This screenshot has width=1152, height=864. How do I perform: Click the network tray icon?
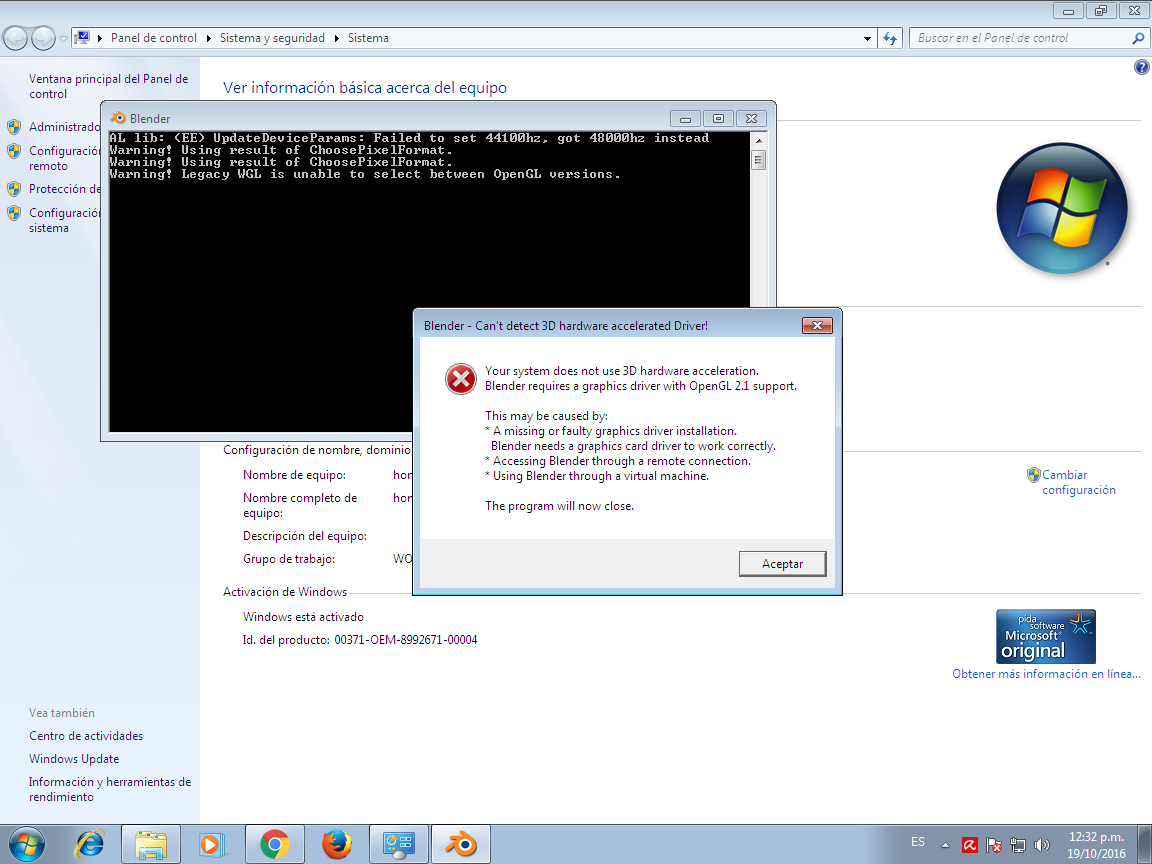pos(1018,845)
